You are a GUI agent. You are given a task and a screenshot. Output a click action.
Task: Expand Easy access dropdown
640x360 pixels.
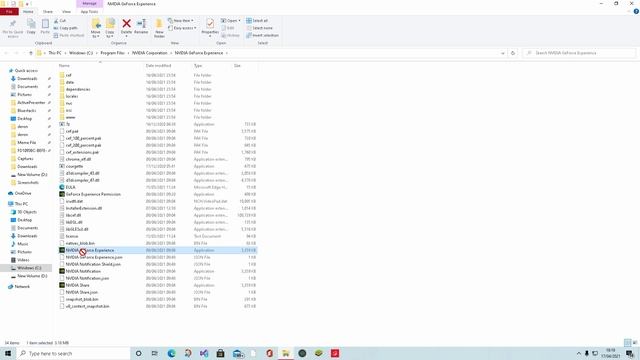pyautogui.click(x=182, y=28)
